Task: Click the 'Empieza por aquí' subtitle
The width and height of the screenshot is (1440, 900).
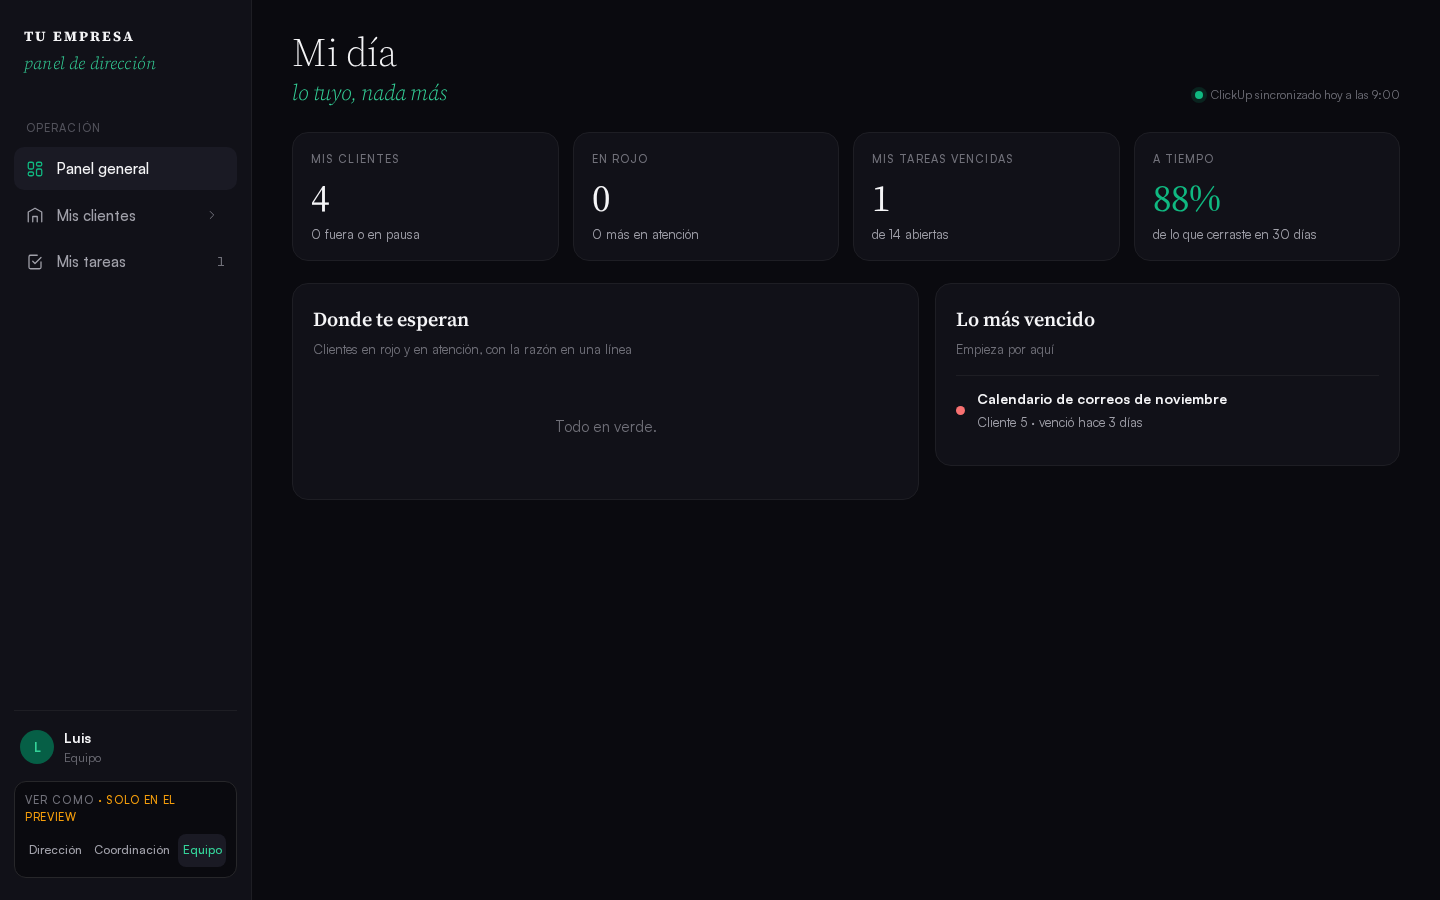Action: [x=1005, y=350]
